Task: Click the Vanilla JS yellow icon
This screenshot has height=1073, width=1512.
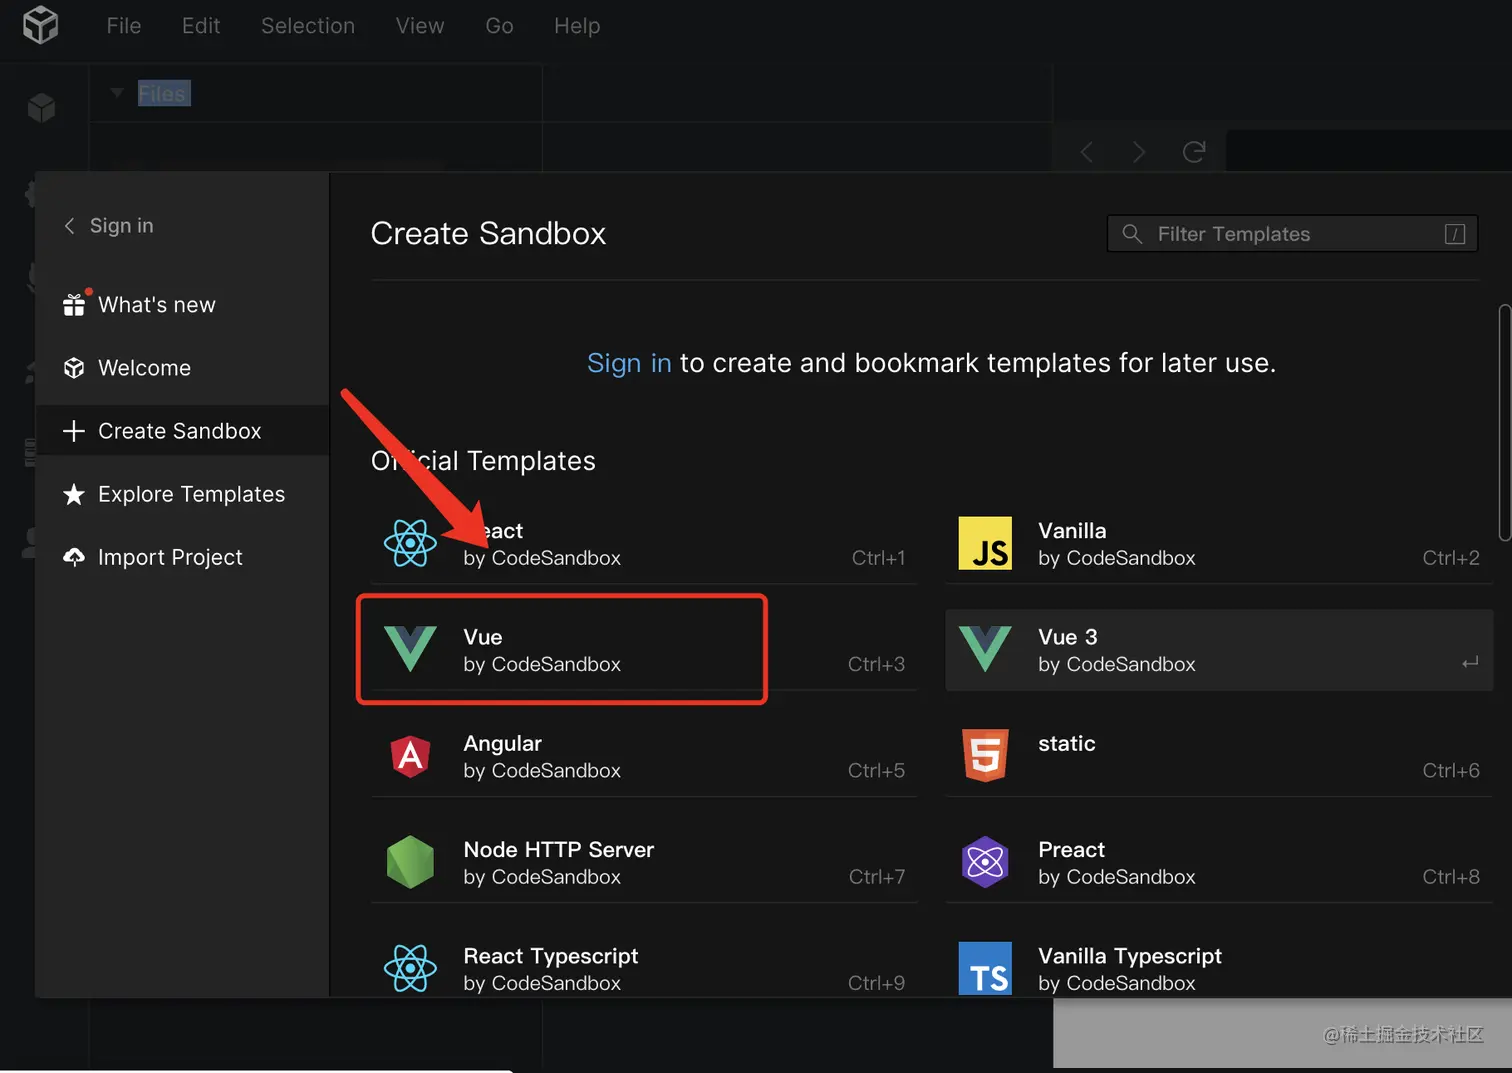Action: pyautogui.click(x=985, y=544)
